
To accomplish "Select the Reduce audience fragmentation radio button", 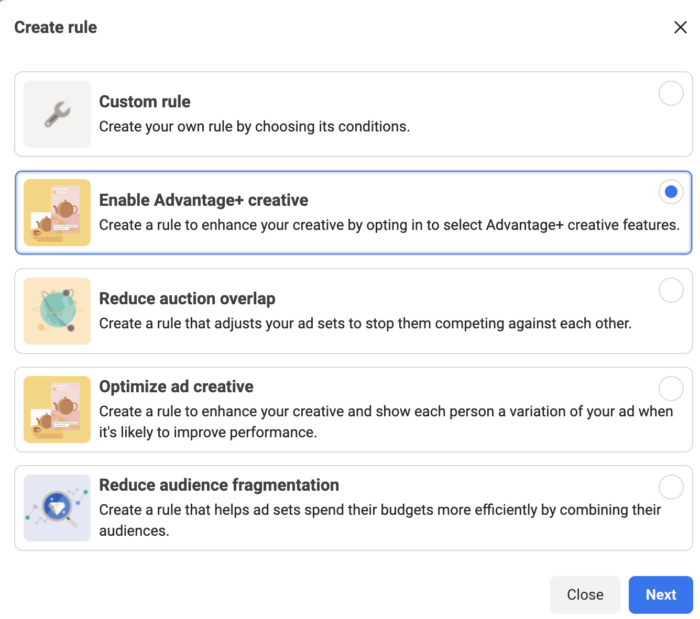I will click(671, 487).
